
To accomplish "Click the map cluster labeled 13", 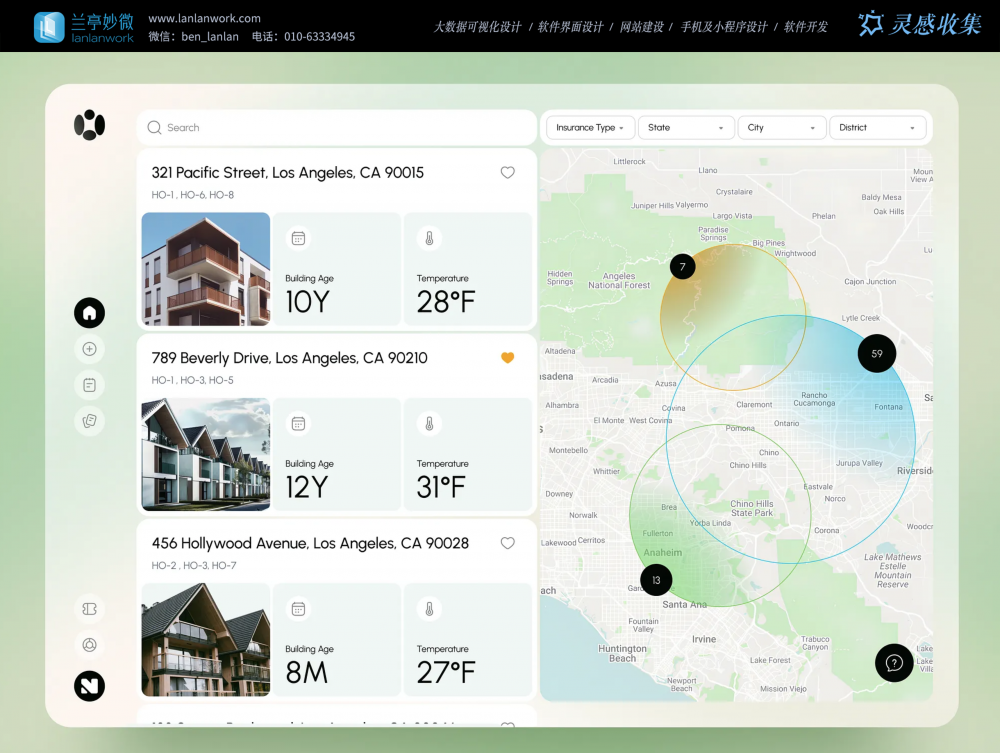I will tap(656, 580).
